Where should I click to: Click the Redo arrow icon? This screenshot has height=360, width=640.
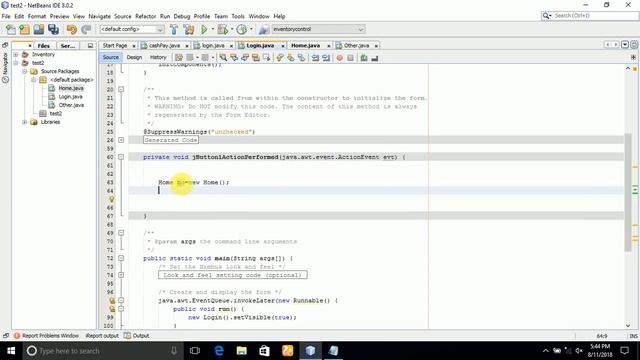(86, 29)
